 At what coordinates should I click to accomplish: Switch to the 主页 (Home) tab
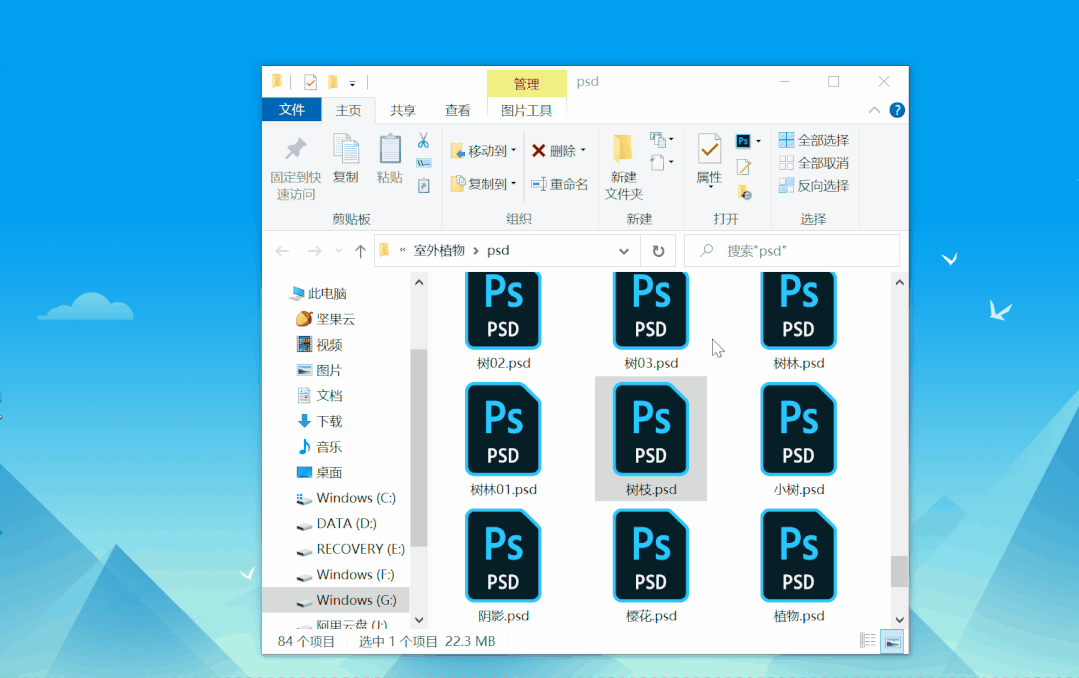pyautogui.click(x=348, y=110)
